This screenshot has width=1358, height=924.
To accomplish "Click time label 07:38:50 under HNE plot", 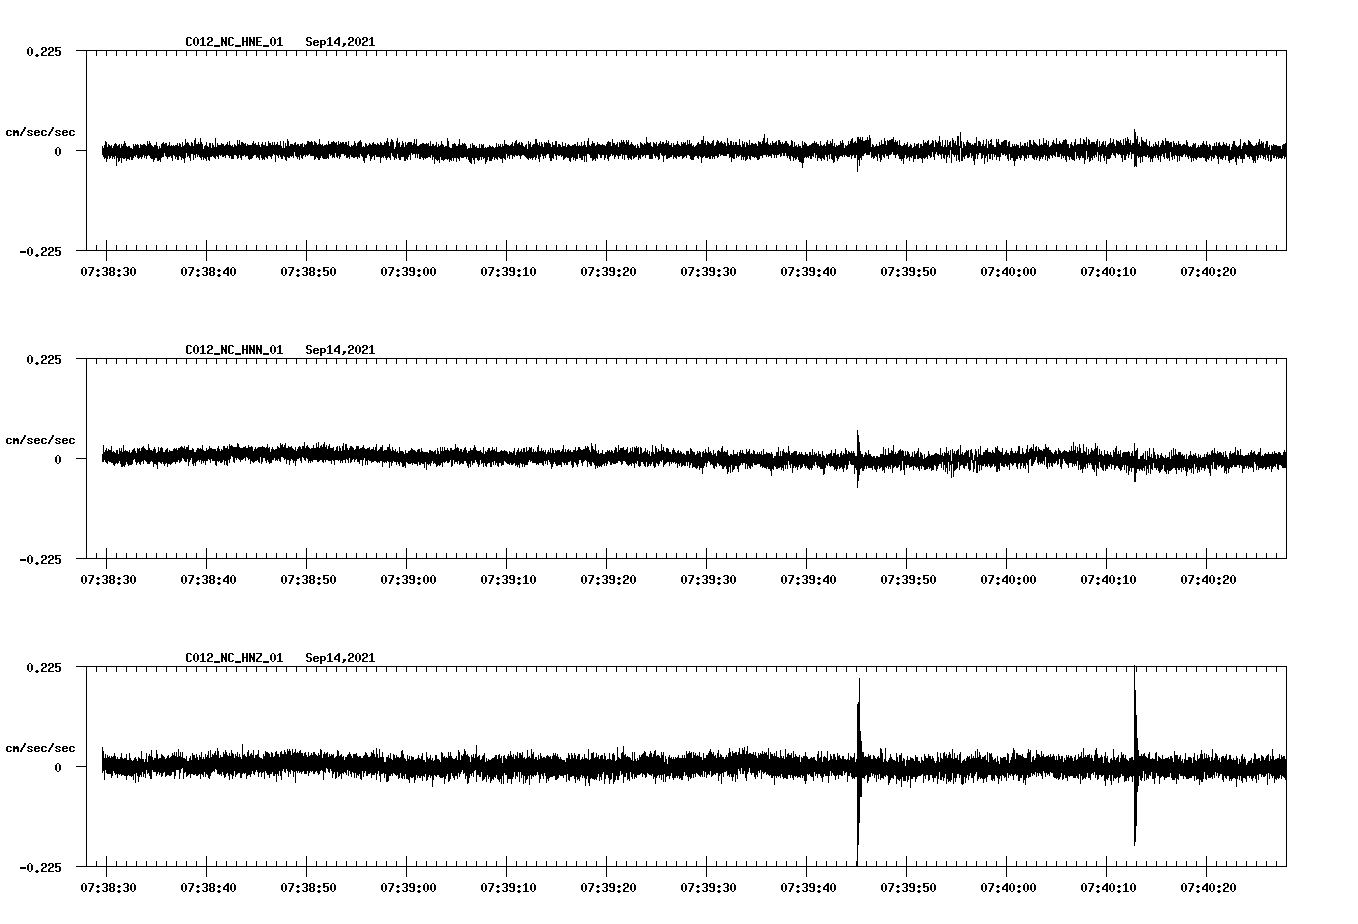I will 308,272.
